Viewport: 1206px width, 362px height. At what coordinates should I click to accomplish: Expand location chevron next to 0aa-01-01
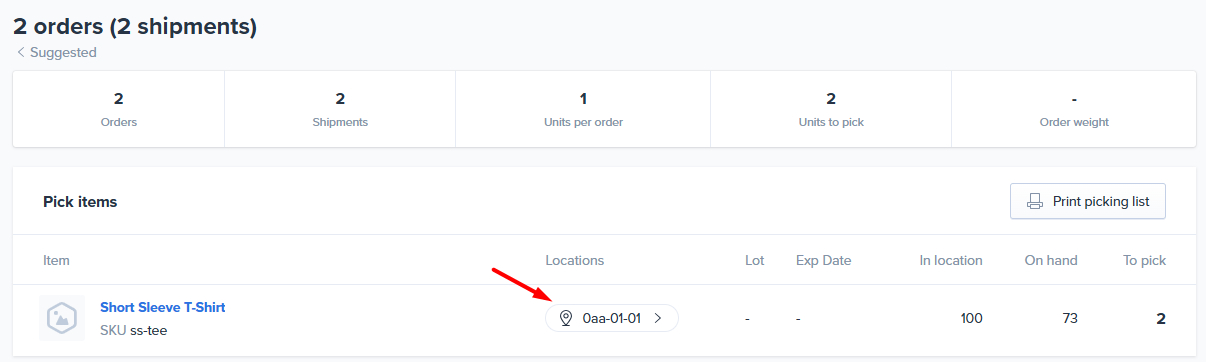pyautogui.click(x=657, y=318)
